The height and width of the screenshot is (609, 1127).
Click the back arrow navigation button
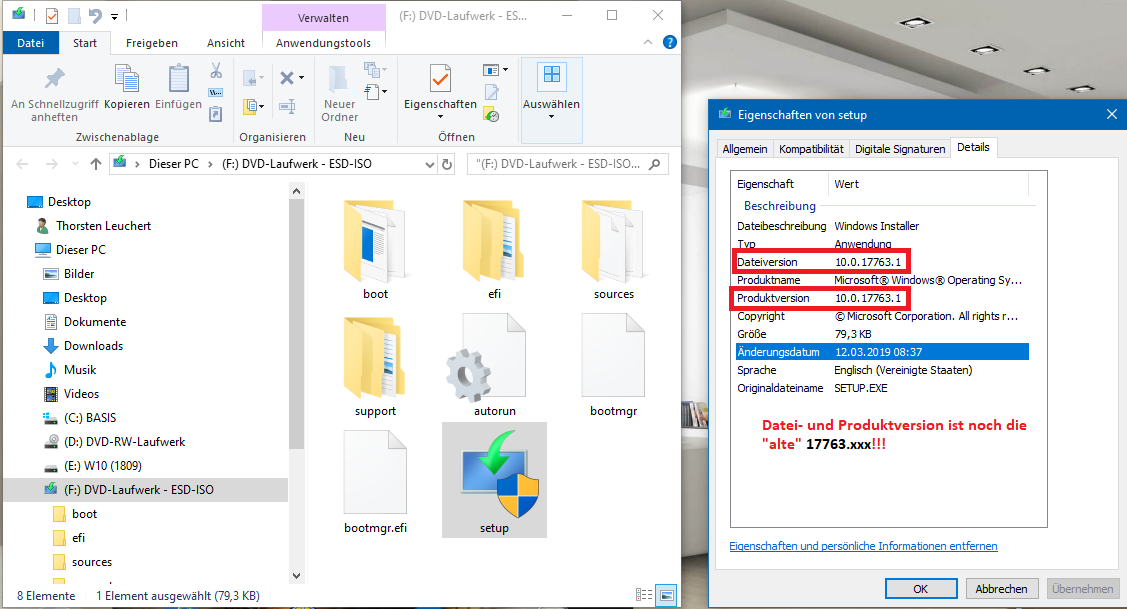(x=22, y=164)
